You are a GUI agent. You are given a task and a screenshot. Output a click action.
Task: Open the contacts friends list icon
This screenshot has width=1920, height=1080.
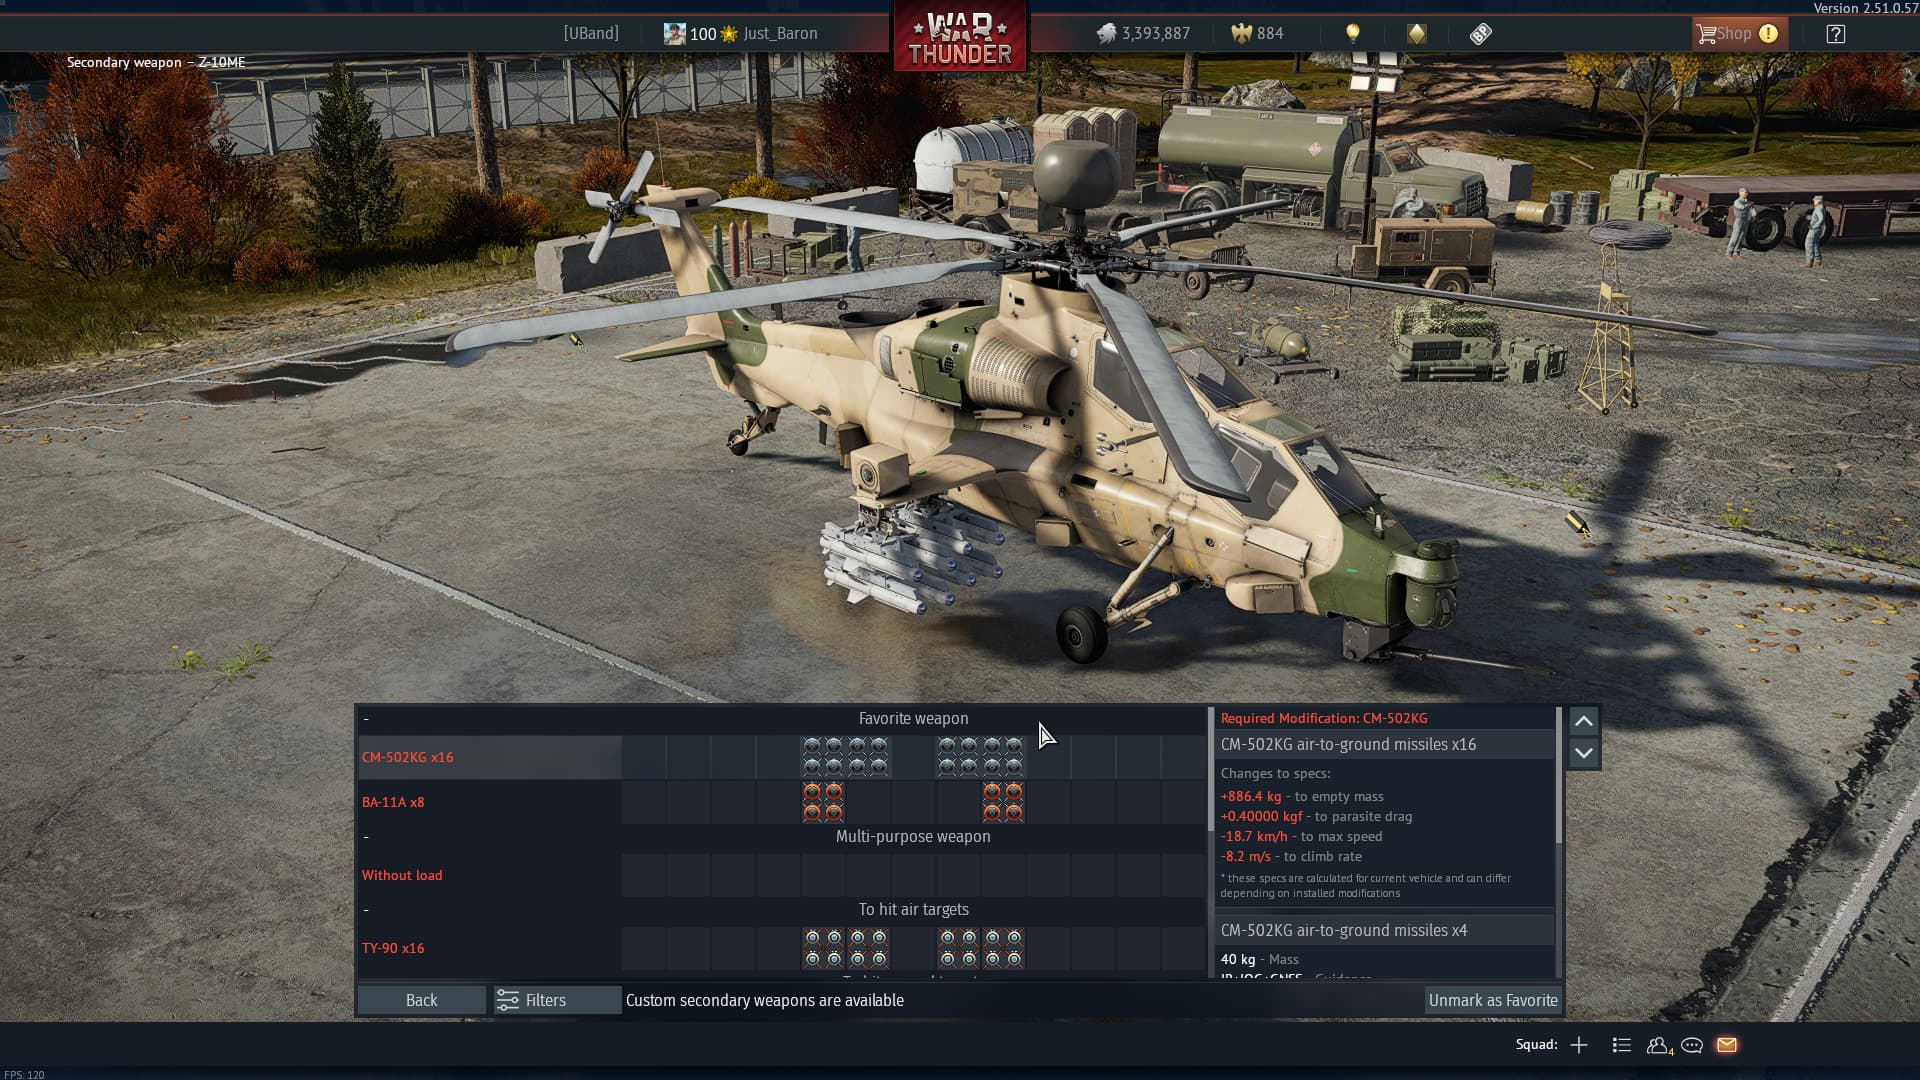[1658, 1045]
